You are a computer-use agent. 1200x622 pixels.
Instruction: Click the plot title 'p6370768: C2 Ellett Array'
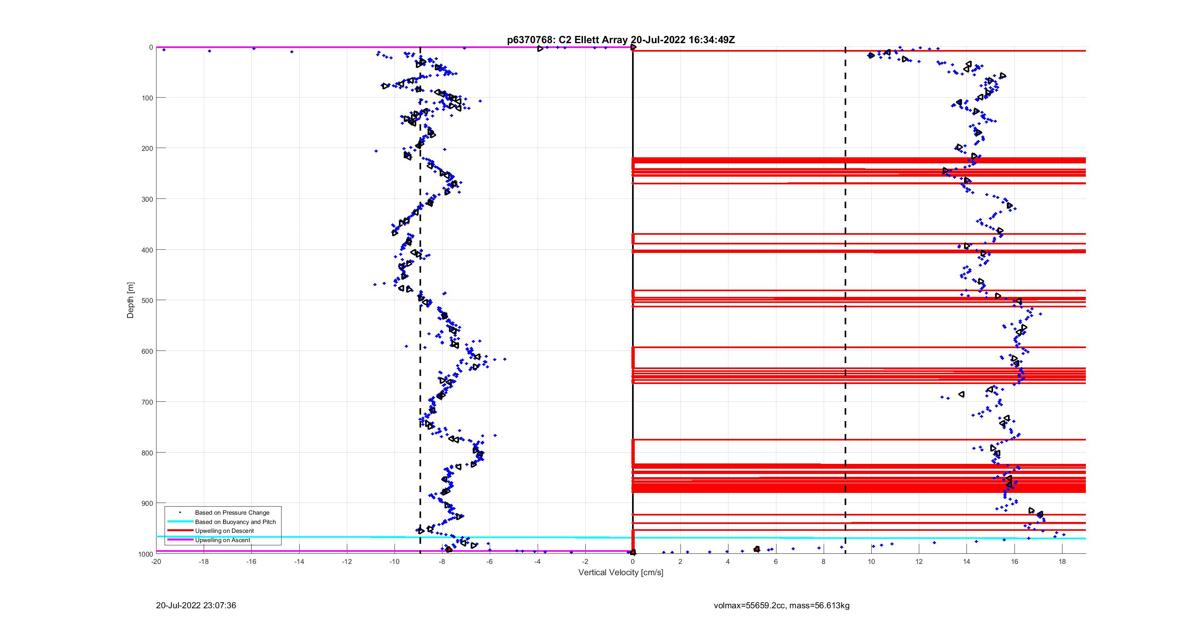tap(568, 40)
